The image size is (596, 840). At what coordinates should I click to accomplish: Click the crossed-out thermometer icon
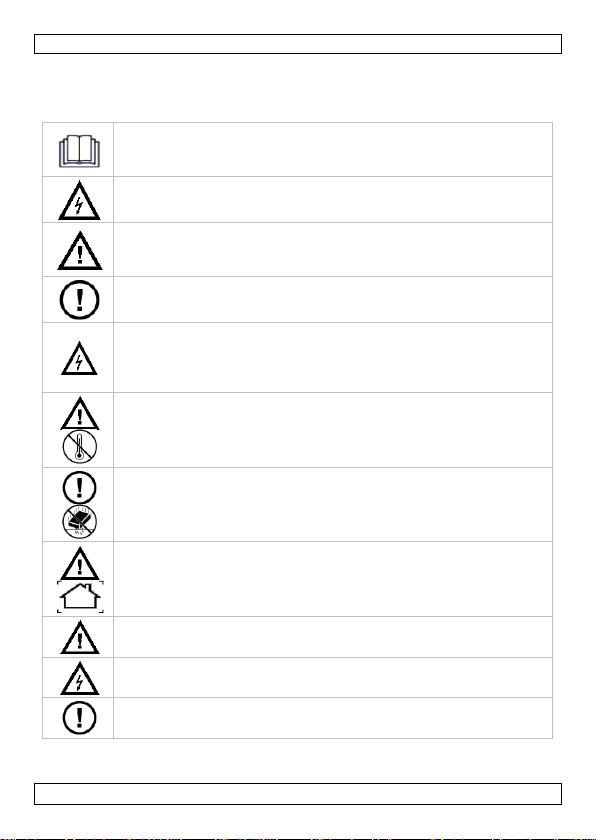80,447
